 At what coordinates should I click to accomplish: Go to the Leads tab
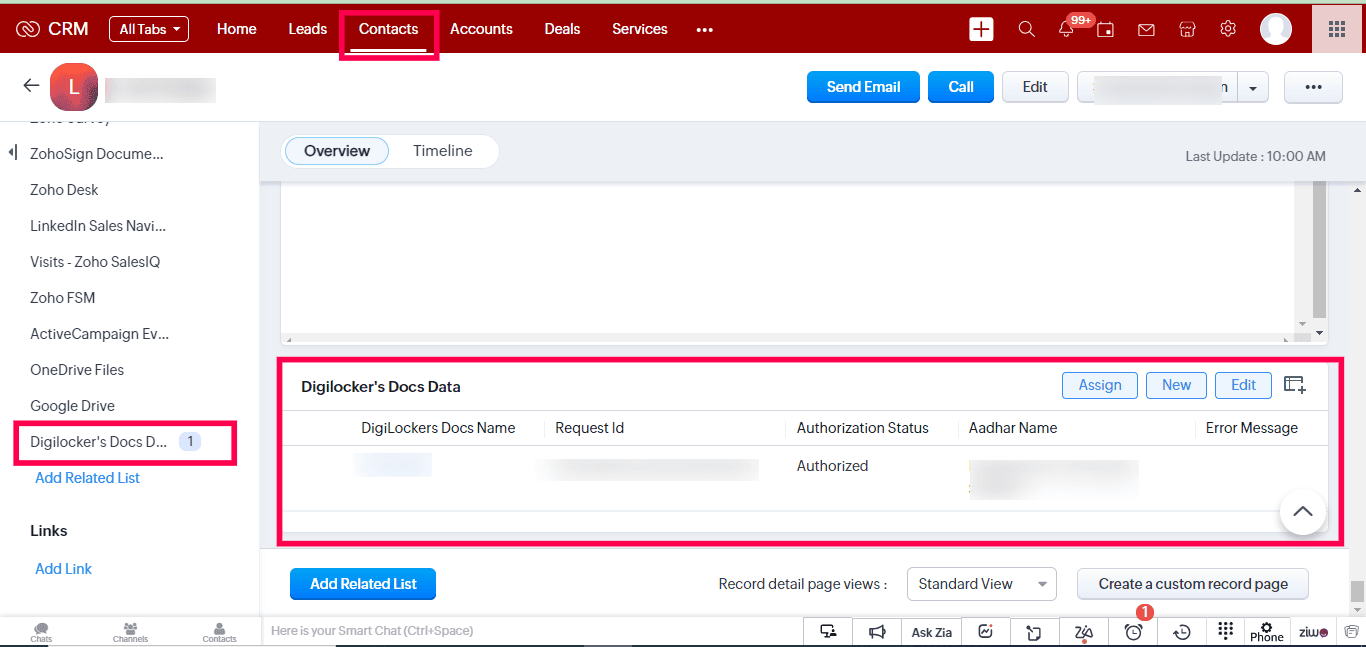point(308,29)
